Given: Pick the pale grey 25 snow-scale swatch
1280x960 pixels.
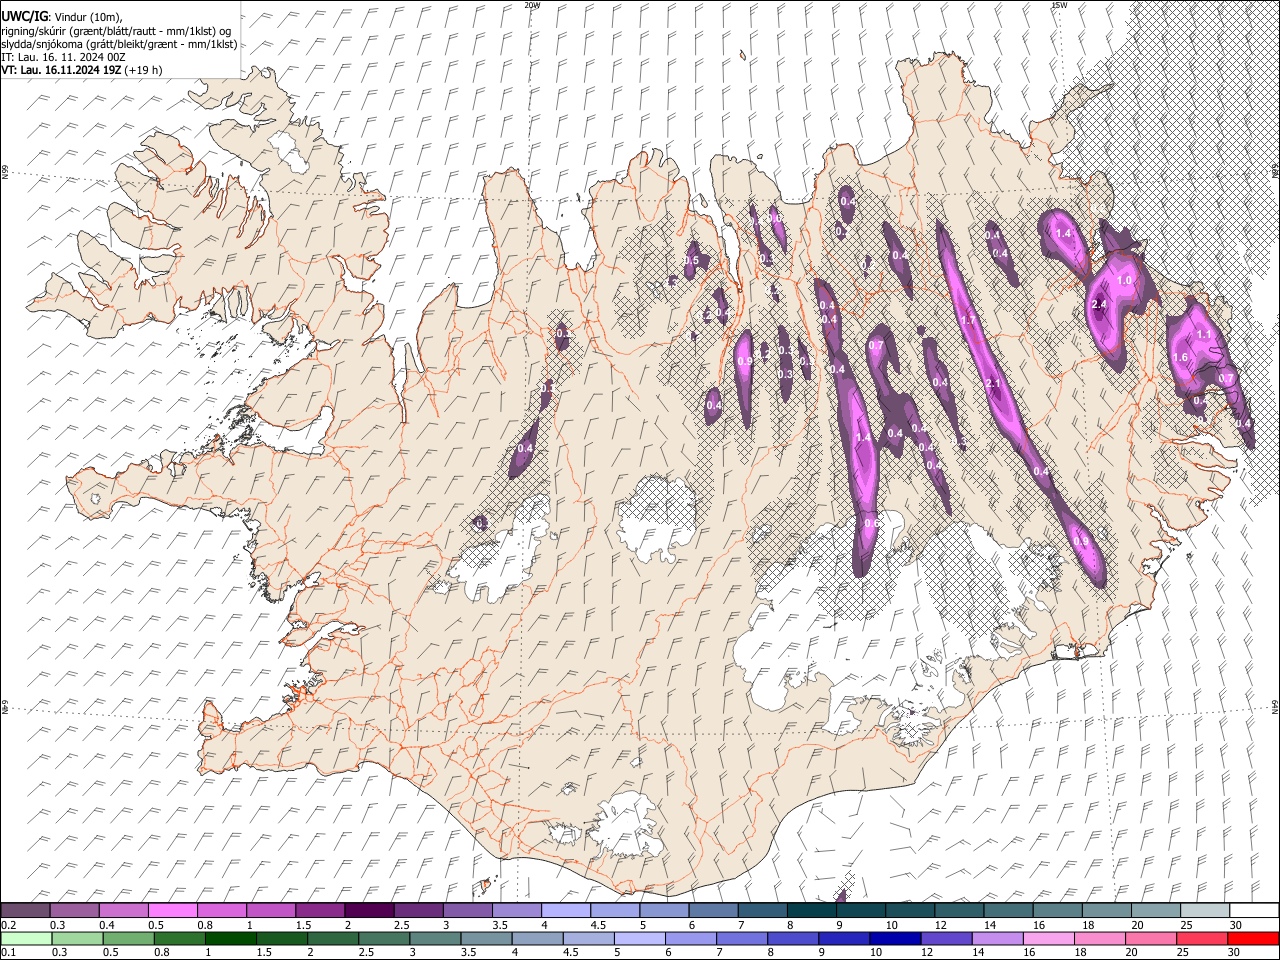Looking at the screenshot, I should (x=1204, y=910).
